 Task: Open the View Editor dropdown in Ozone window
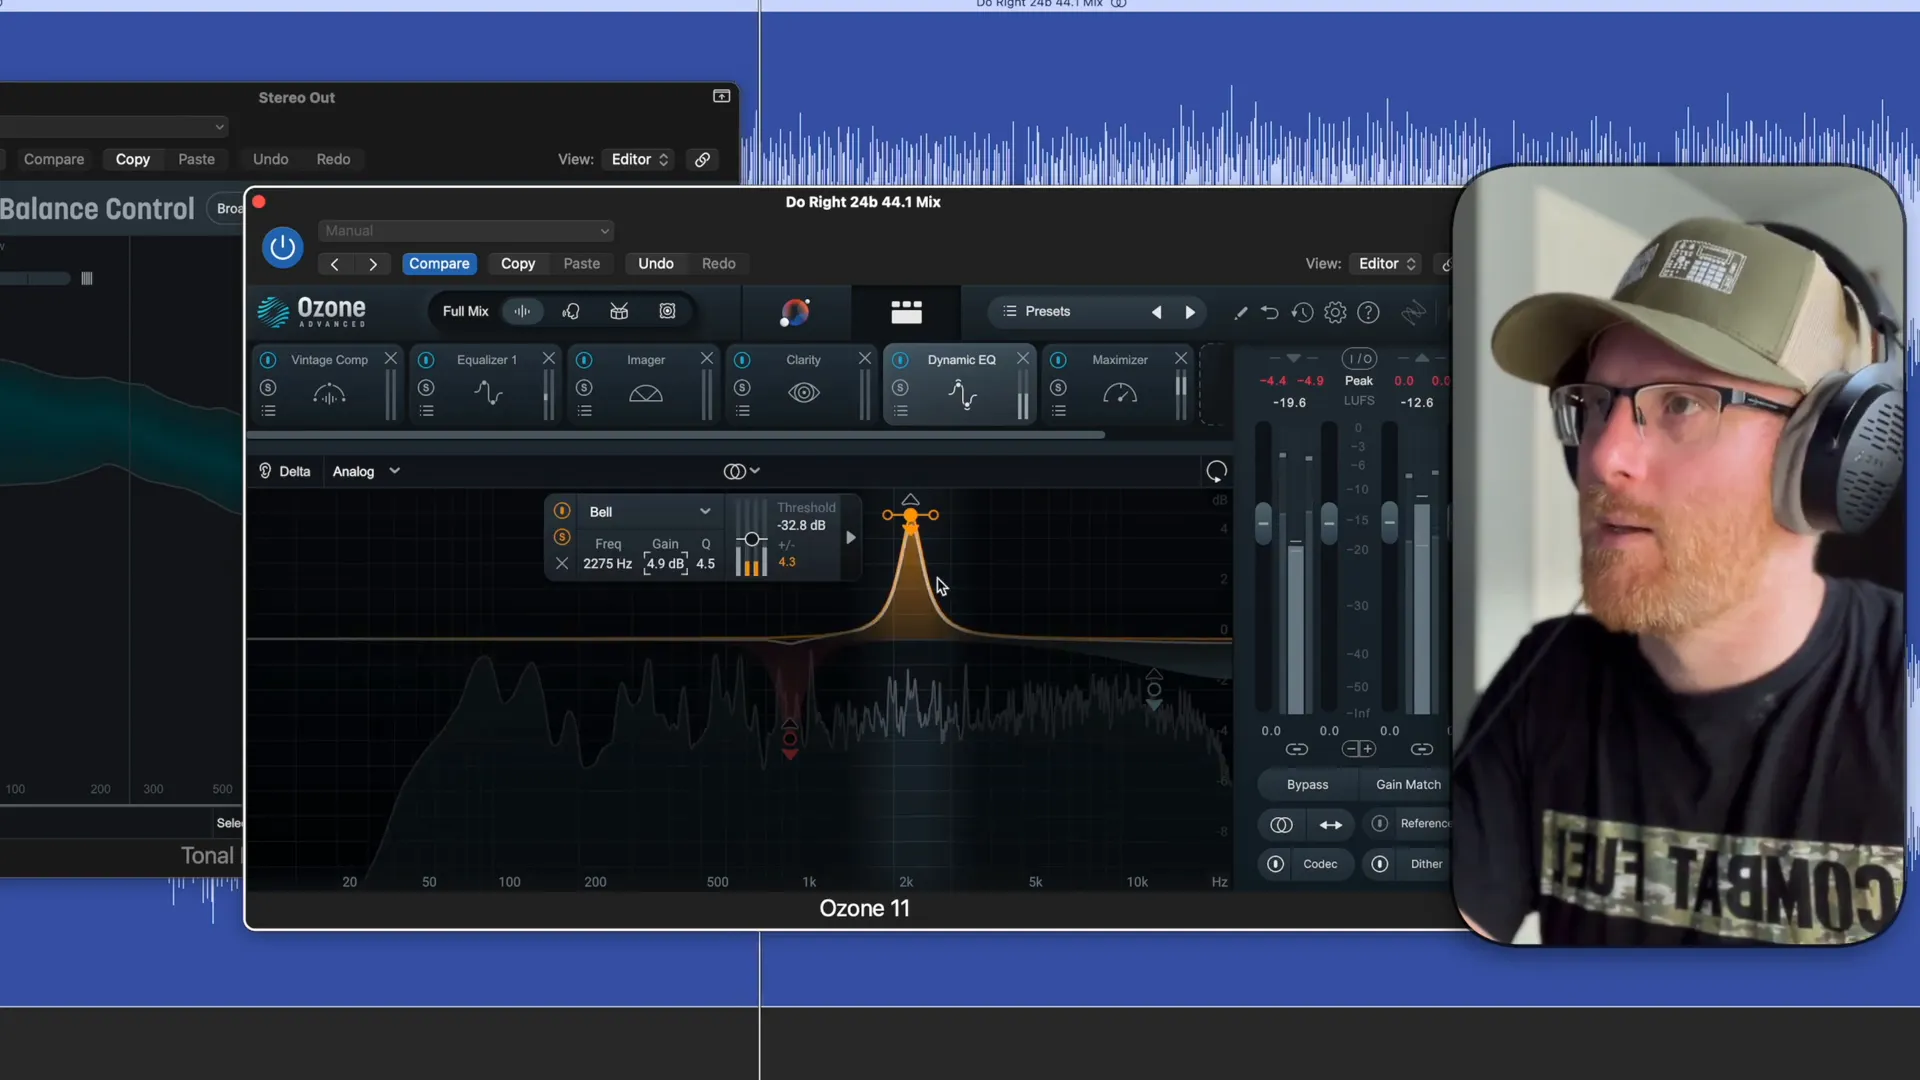tap(1387, 264)
